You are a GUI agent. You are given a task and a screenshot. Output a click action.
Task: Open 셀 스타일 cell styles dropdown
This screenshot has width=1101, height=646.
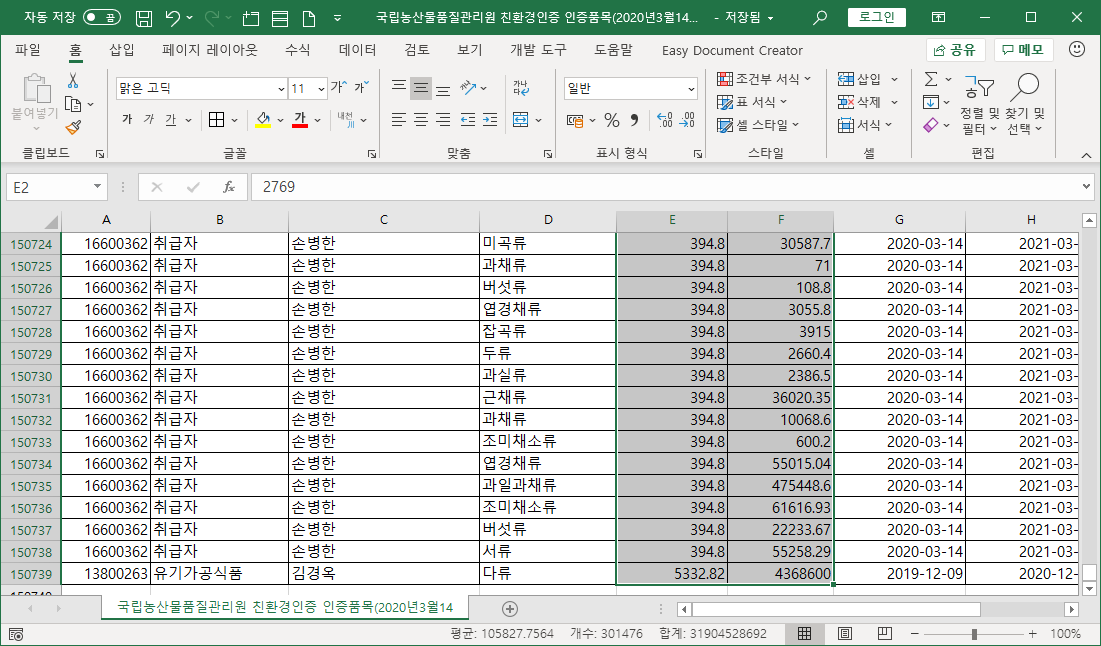pyautogui.click(x=758, y=125)
